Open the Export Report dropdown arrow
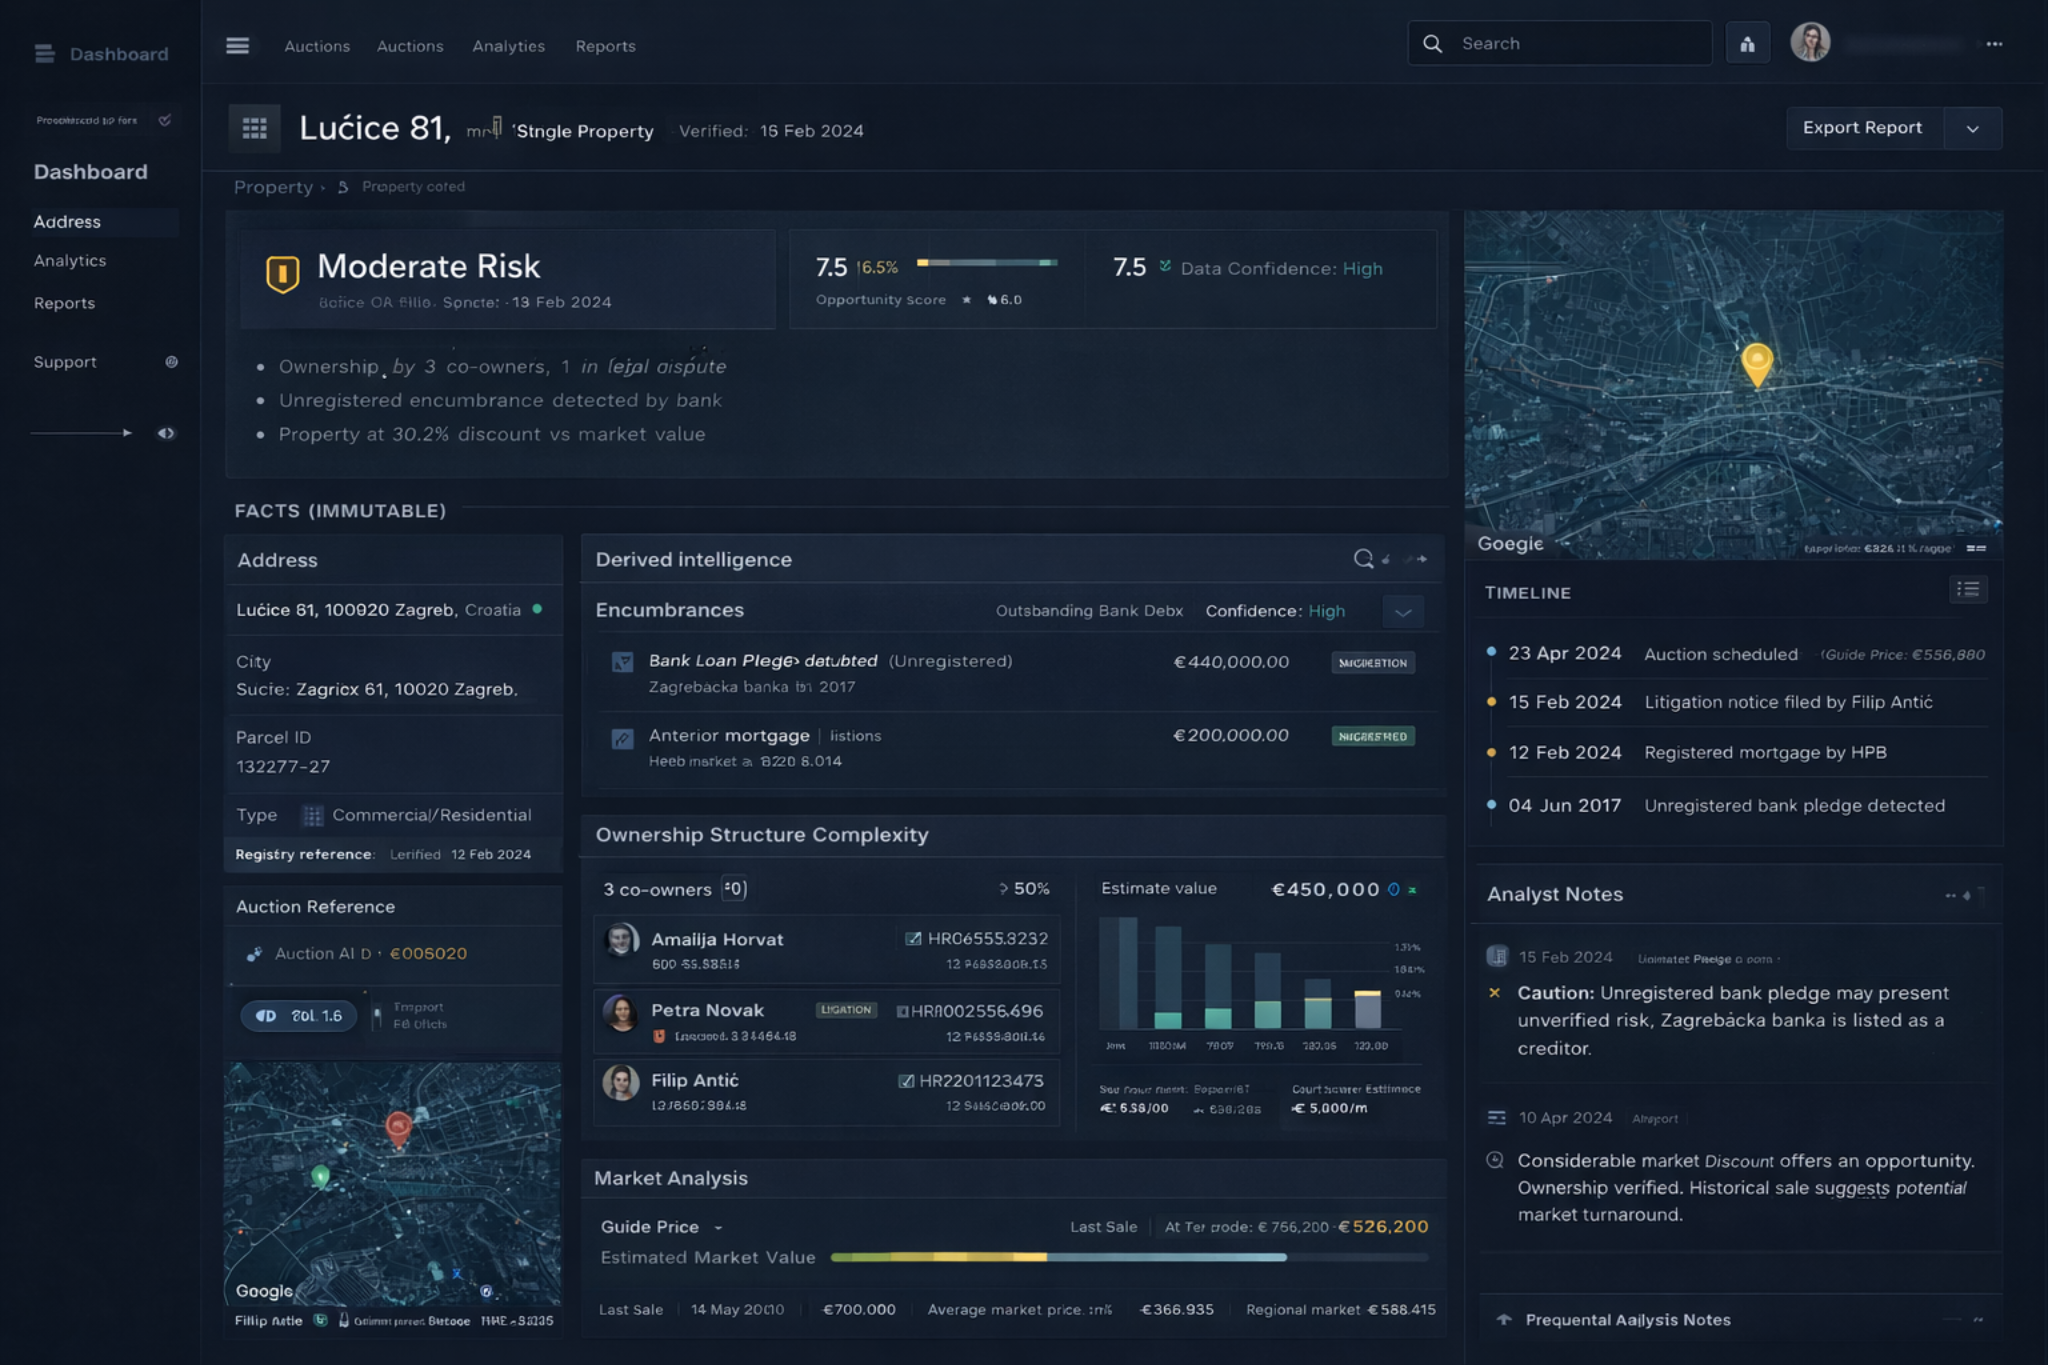 click(x=1973, y=128)
